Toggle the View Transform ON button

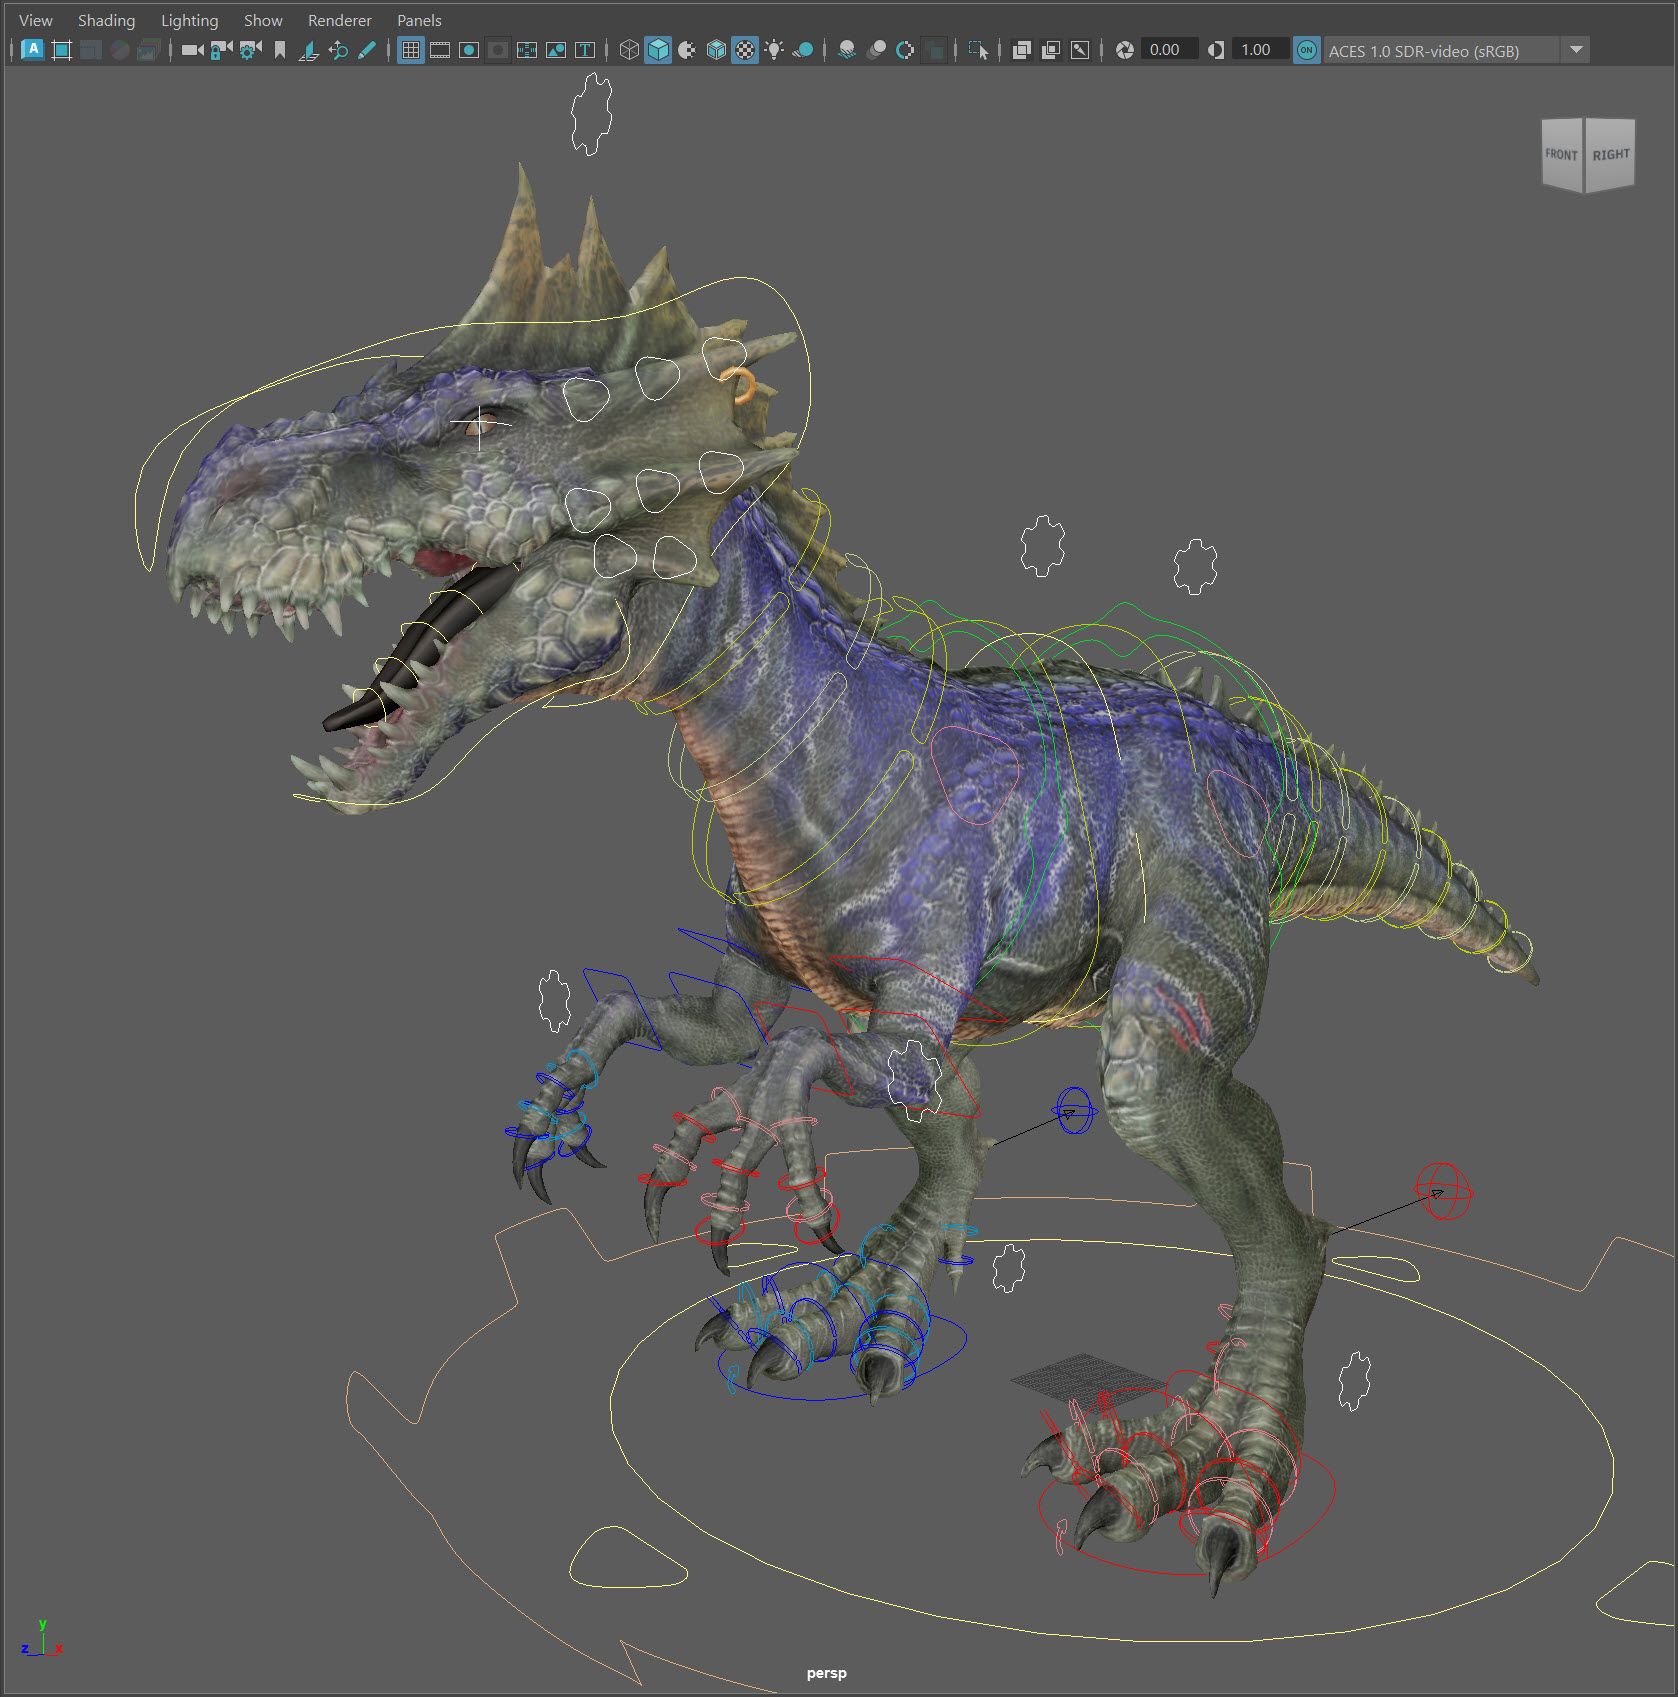coord(1306,49)
